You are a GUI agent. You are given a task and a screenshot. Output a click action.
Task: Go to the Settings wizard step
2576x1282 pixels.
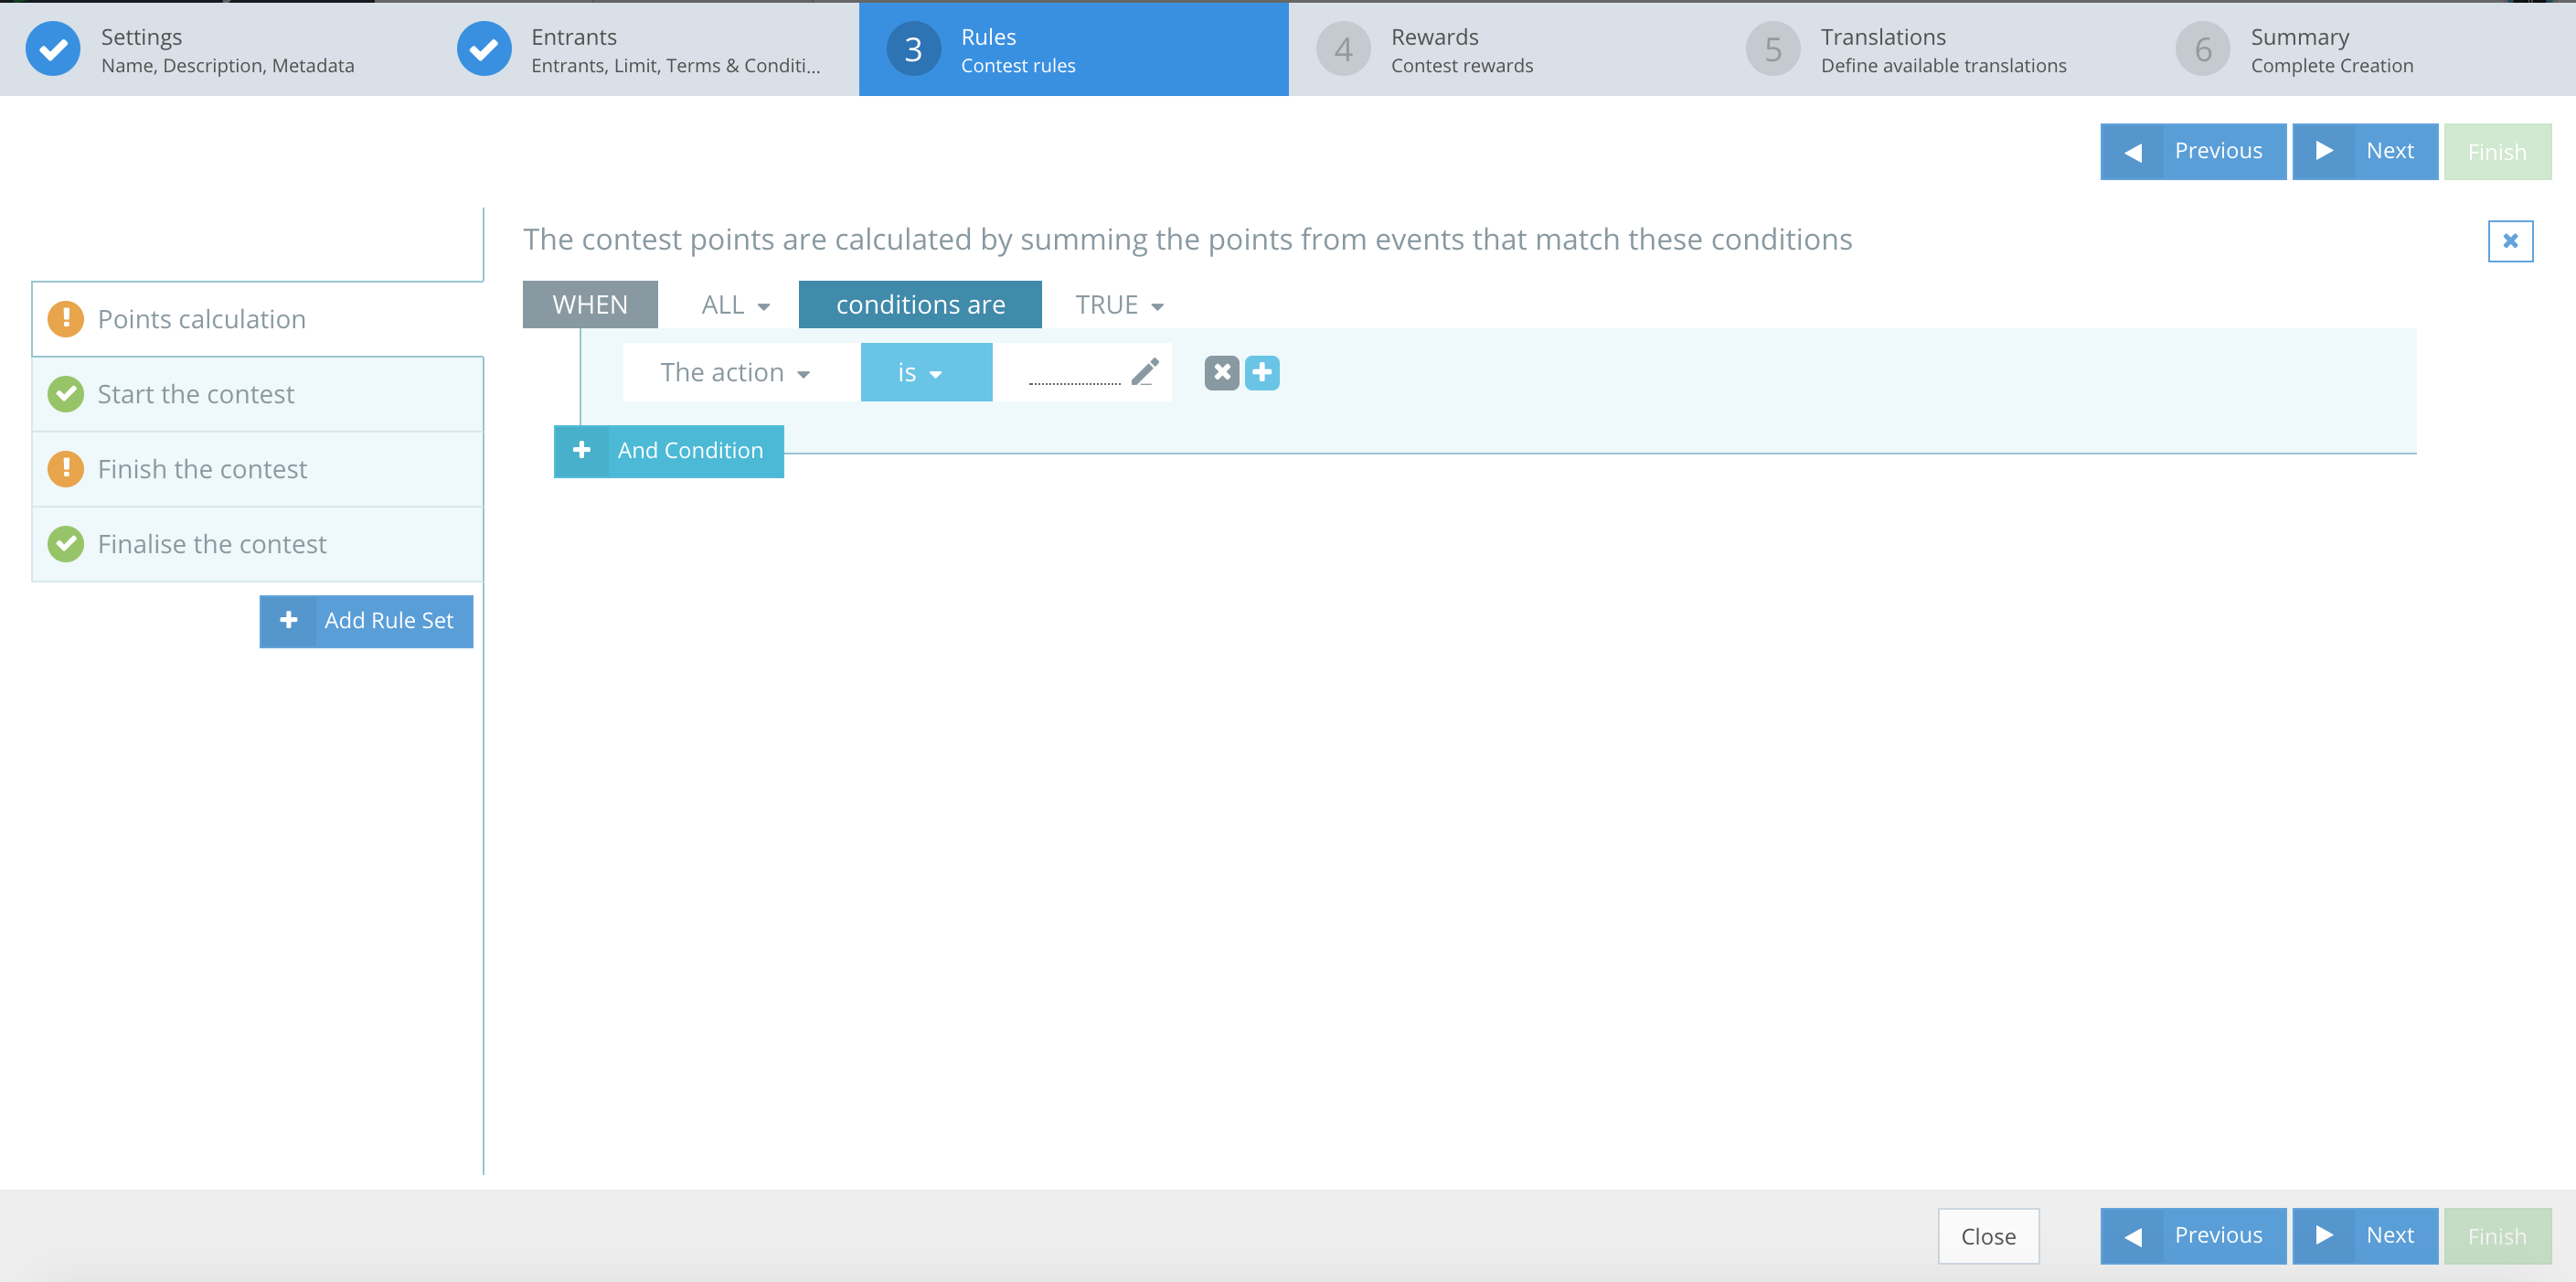(x=214, y=49)
